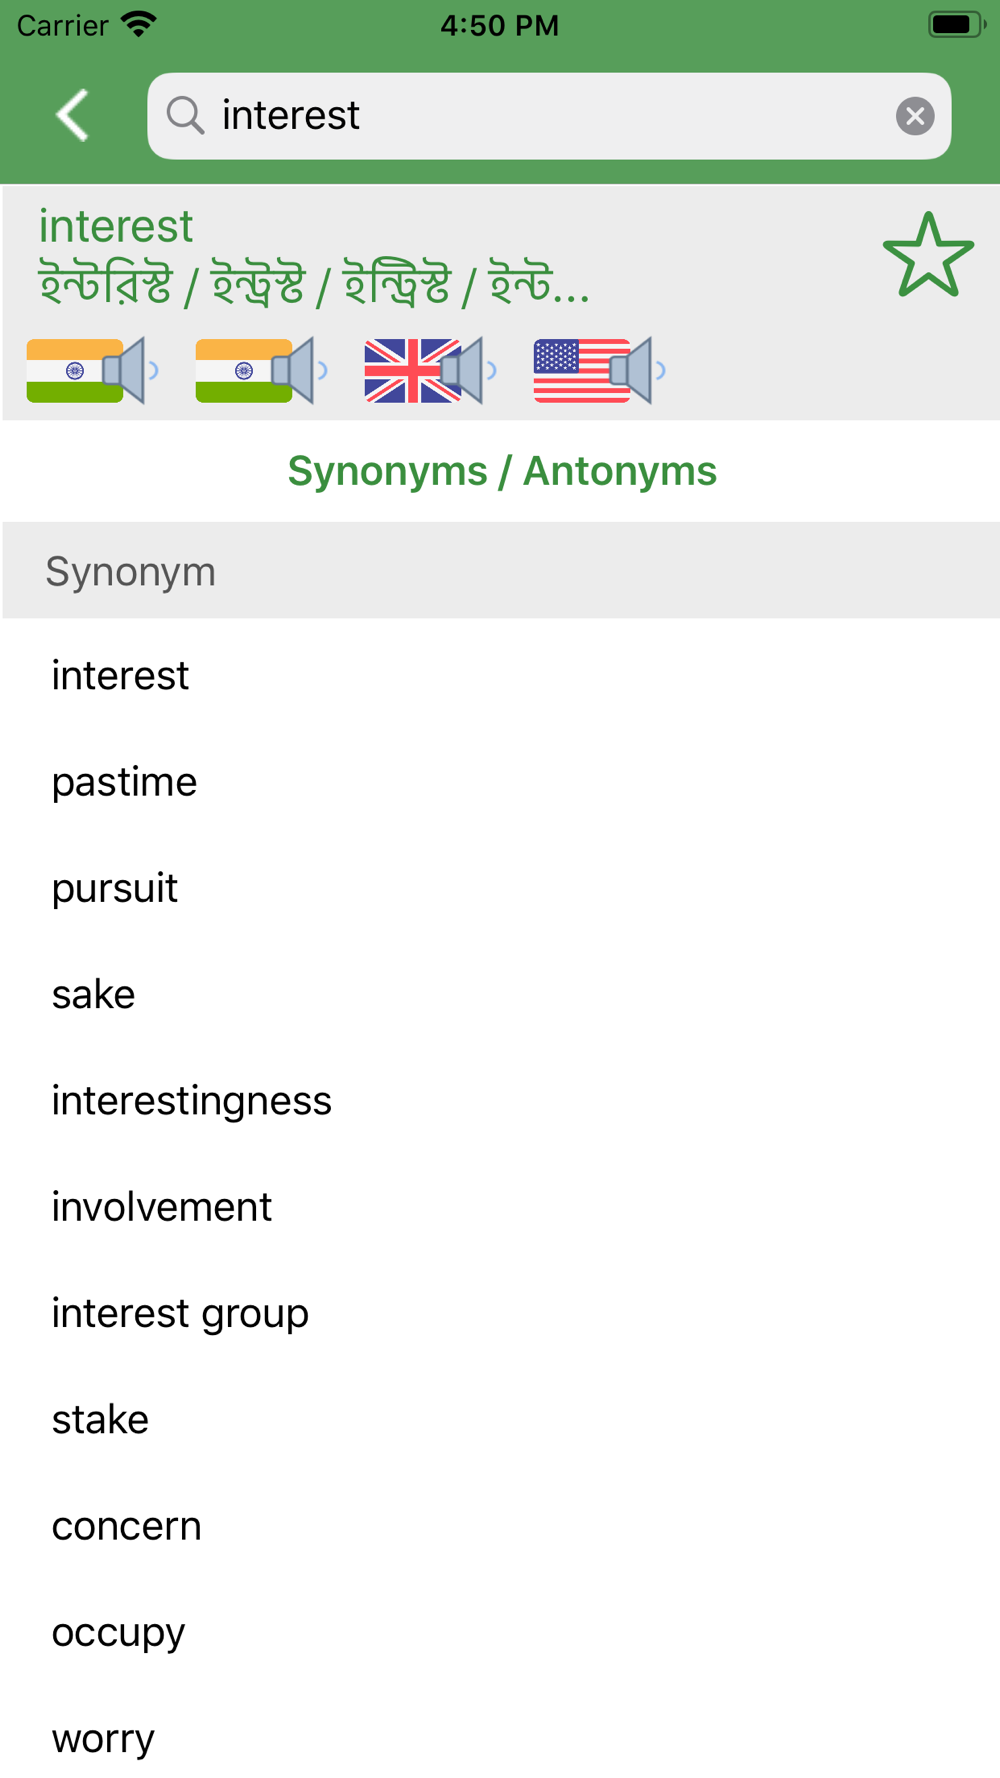Select the synonym stake
The image size is (1000, 1778).
[500, 1420]
